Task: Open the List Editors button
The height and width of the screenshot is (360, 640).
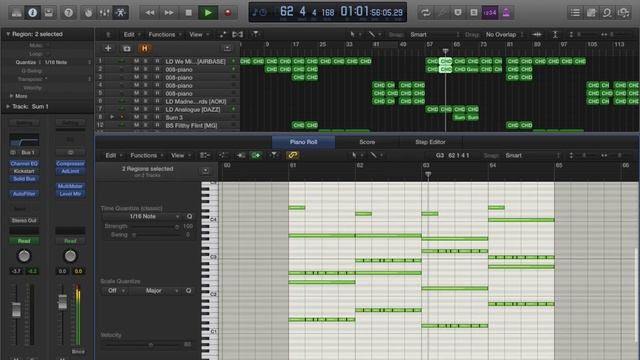Action: [x=575, y=13]
